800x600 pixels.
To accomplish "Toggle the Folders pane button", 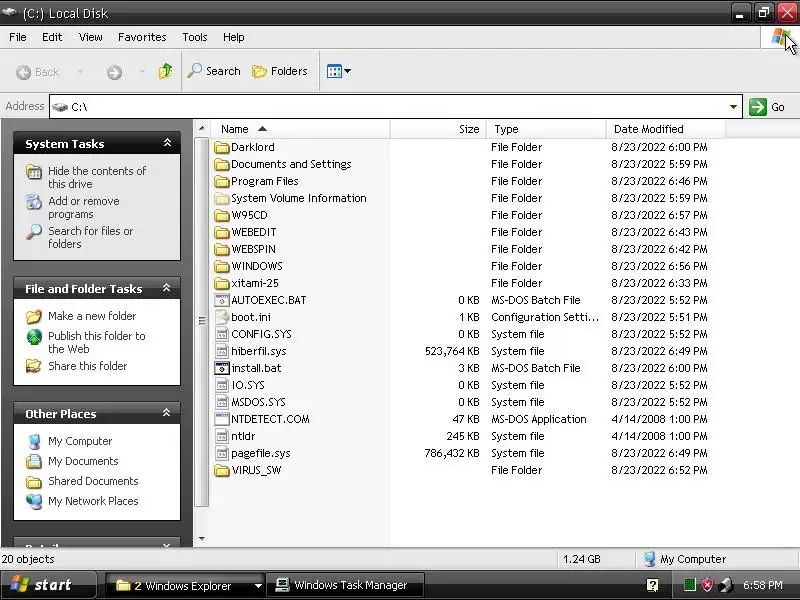I will click(x=280, y=71).
